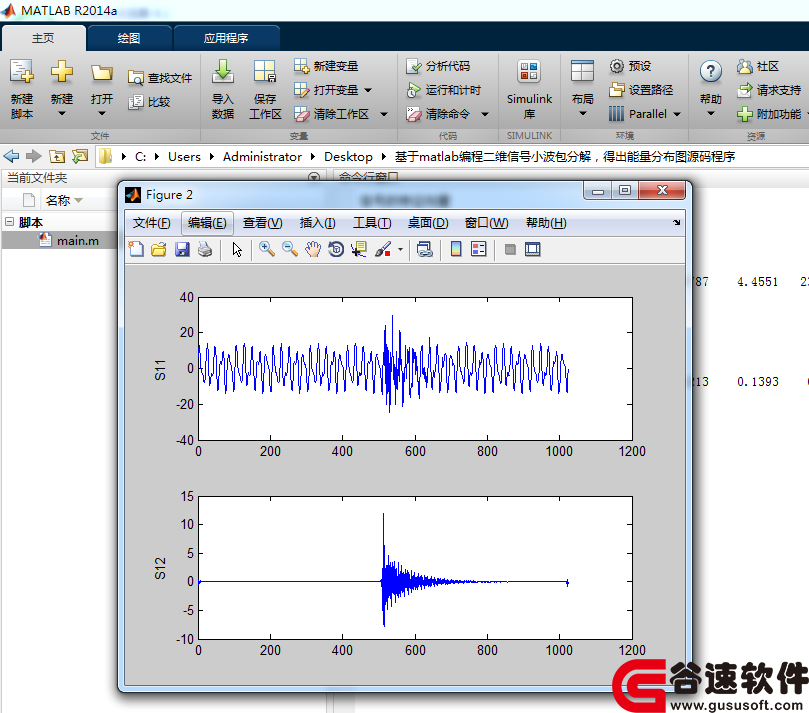Select the main.m file
The image size is (809, 713).
pos(77,240)
